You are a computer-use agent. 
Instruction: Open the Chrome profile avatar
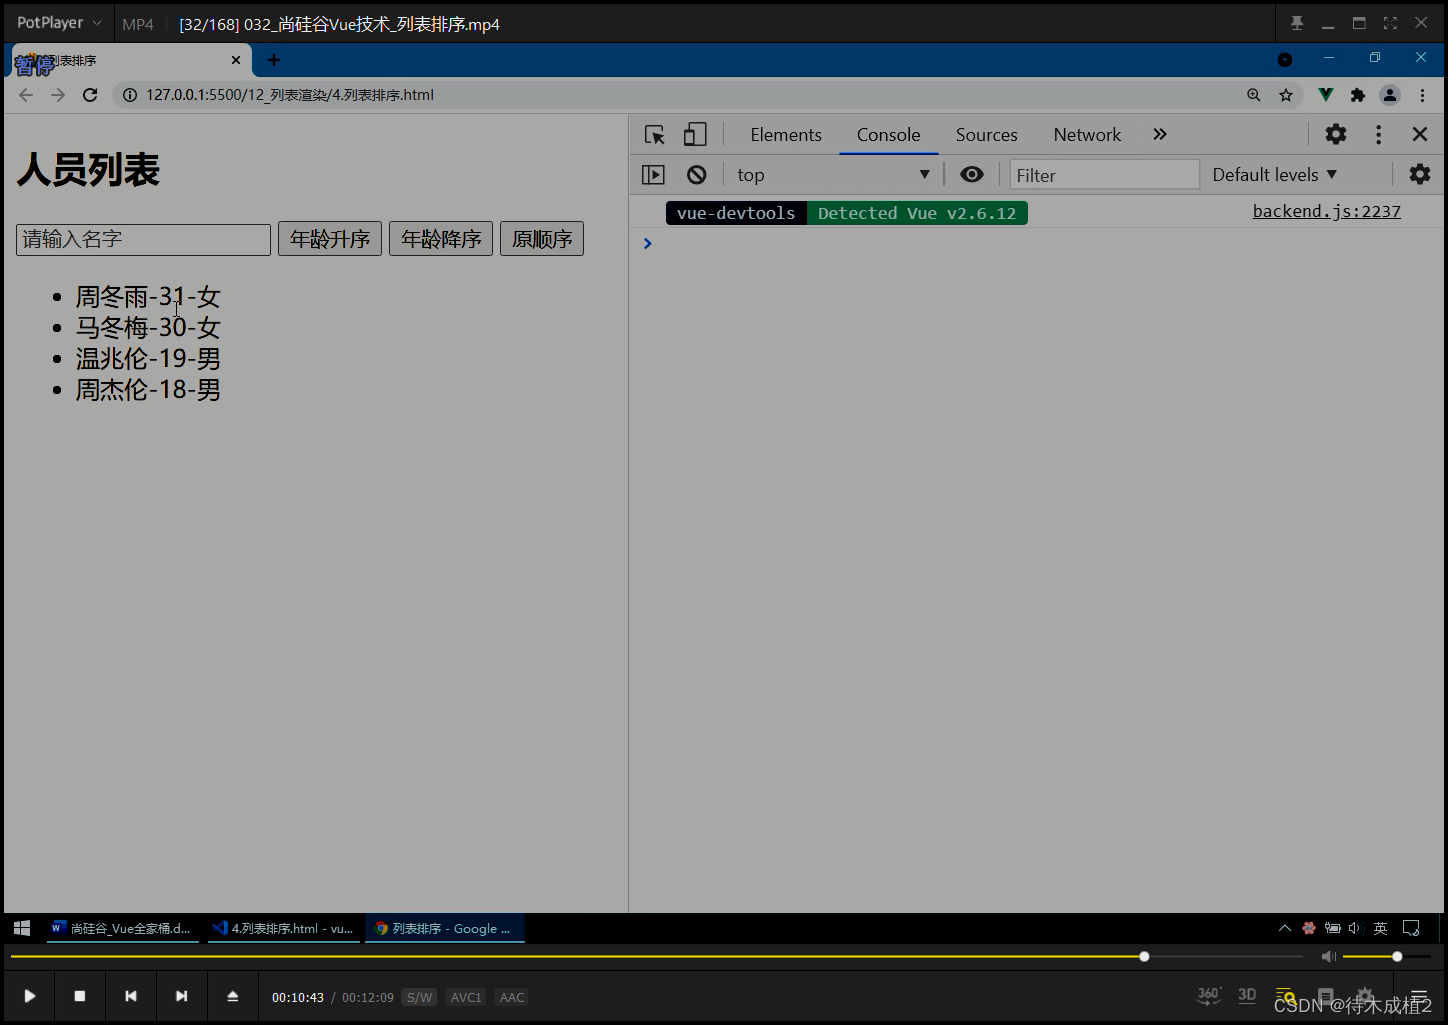click(x=1390, y=95)
